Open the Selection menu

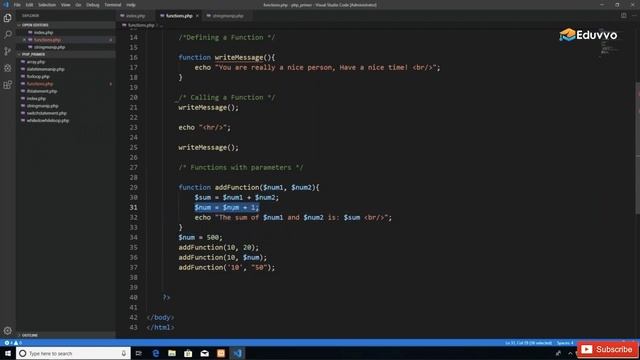click(47, 5)
